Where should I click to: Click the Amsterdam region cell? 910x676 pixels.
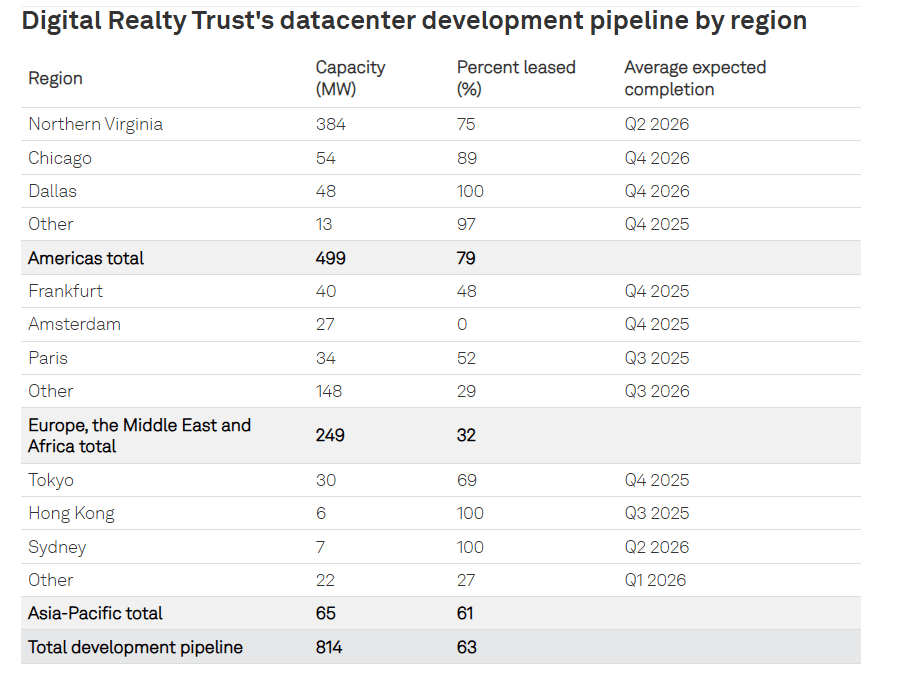tap(74, 324)
